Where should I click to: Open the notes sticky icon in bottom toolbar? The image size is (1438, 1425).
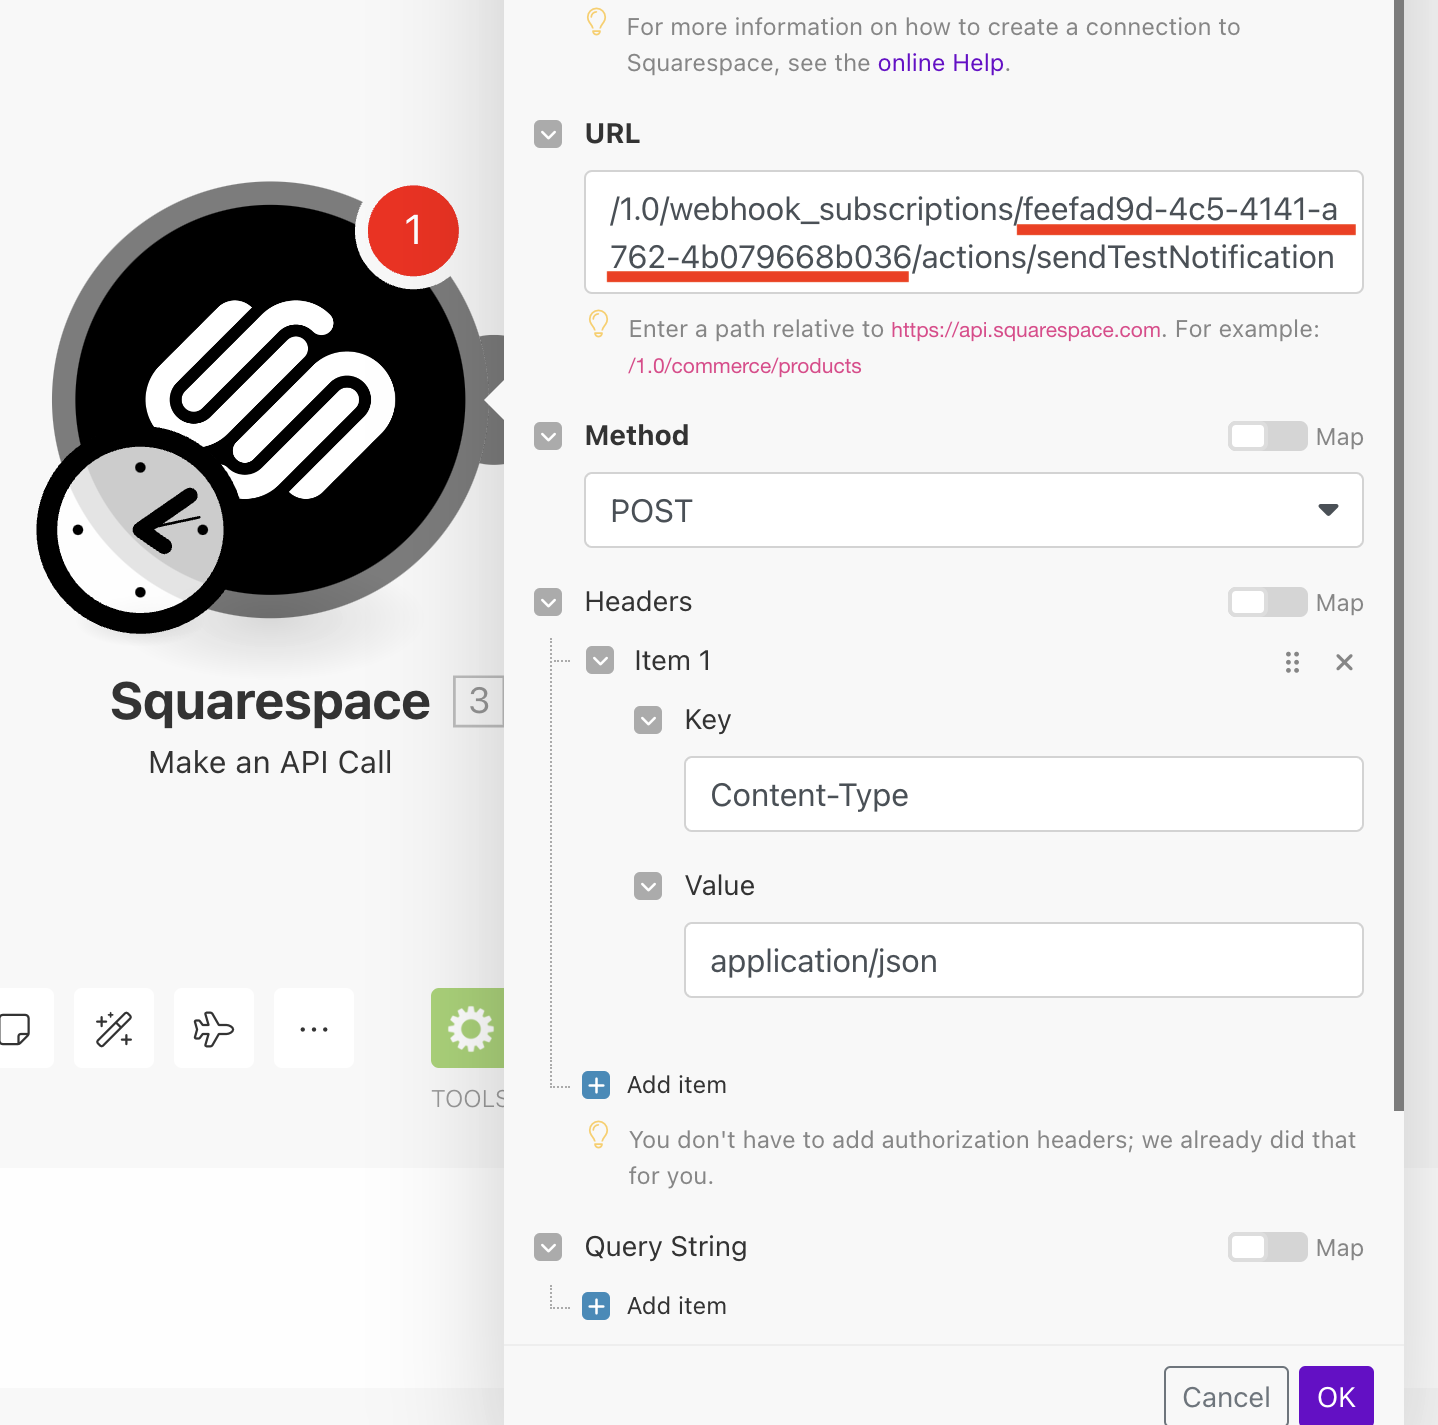[15, 1028]
